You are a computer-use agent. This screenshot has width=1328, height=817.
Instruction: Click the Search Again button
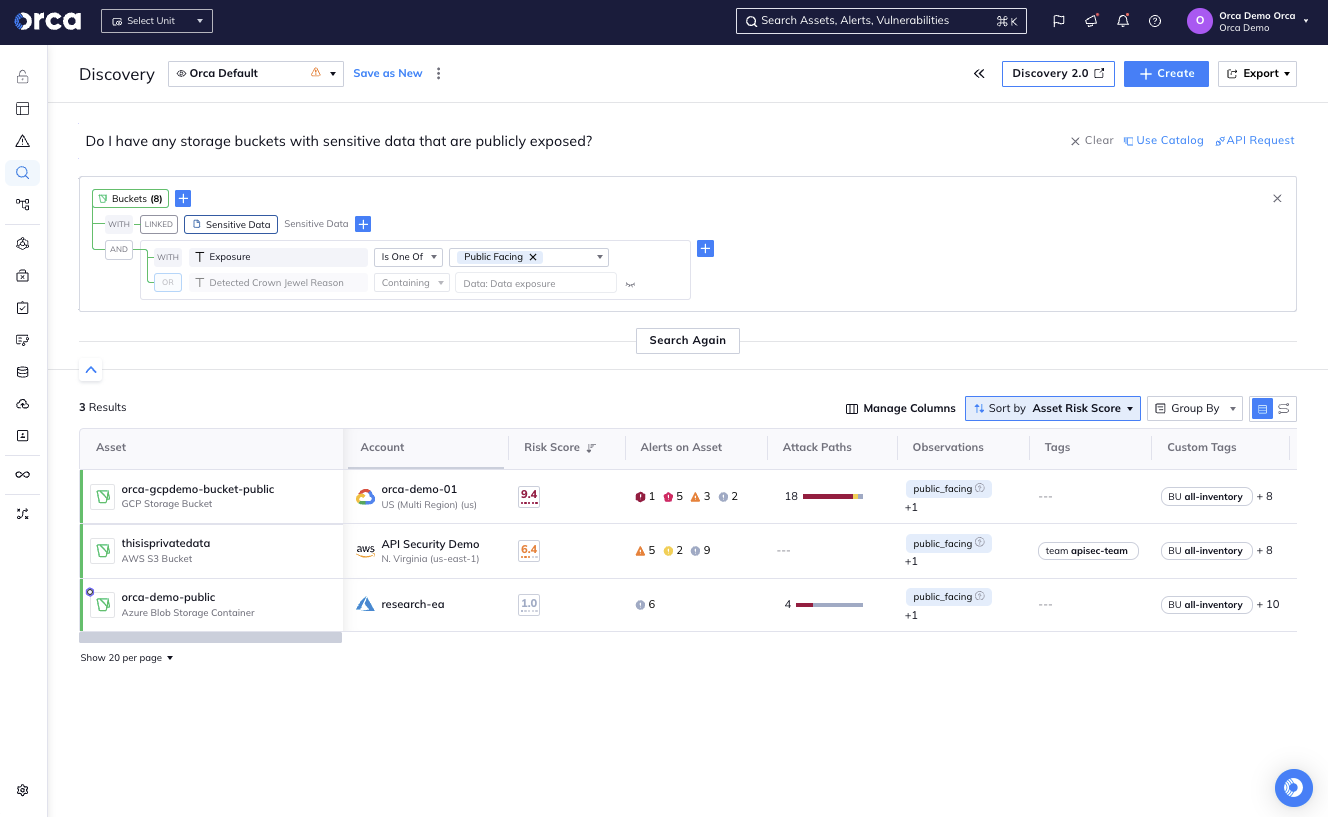(x=687, y=340)
